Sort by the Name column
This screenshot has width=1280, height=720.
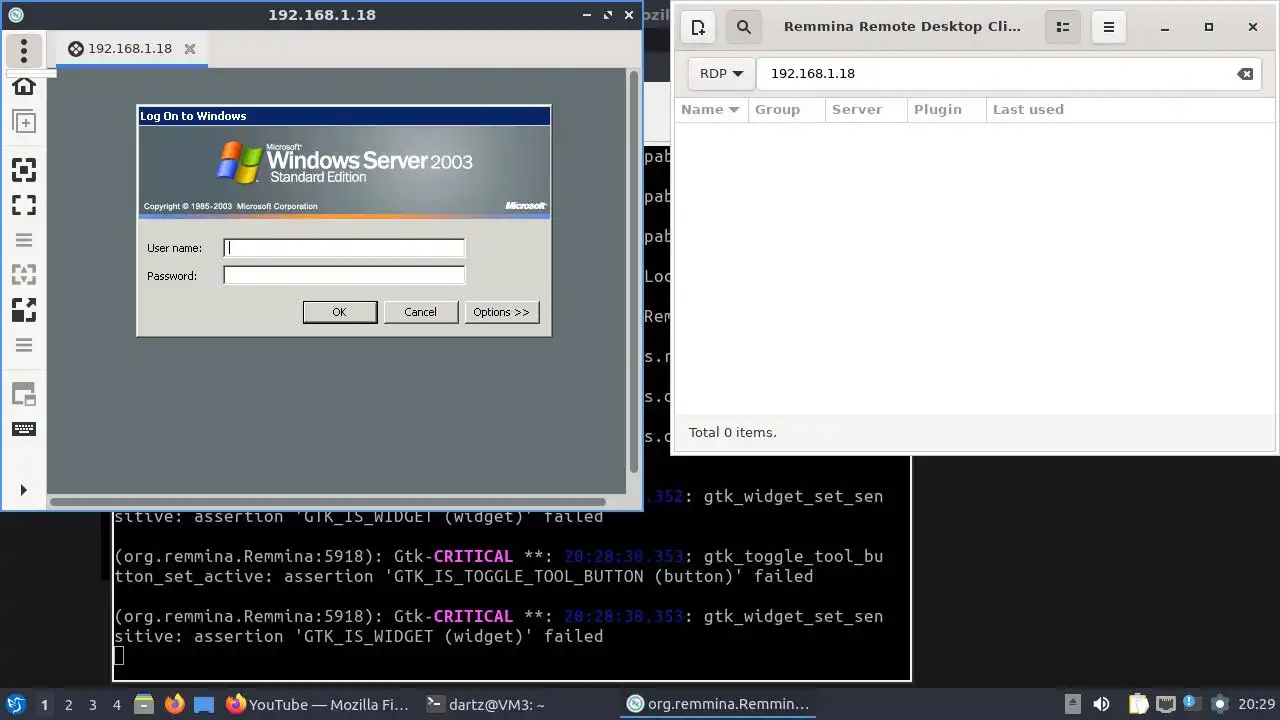(712, 110)
